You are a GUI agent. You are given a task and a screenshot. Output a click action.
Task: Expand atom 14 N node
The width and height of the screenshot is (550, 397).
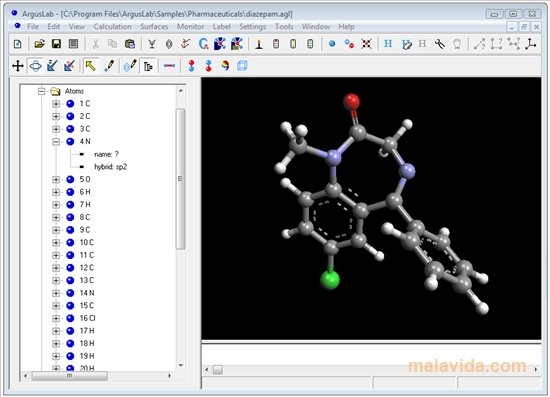click(x=56, y=293)
